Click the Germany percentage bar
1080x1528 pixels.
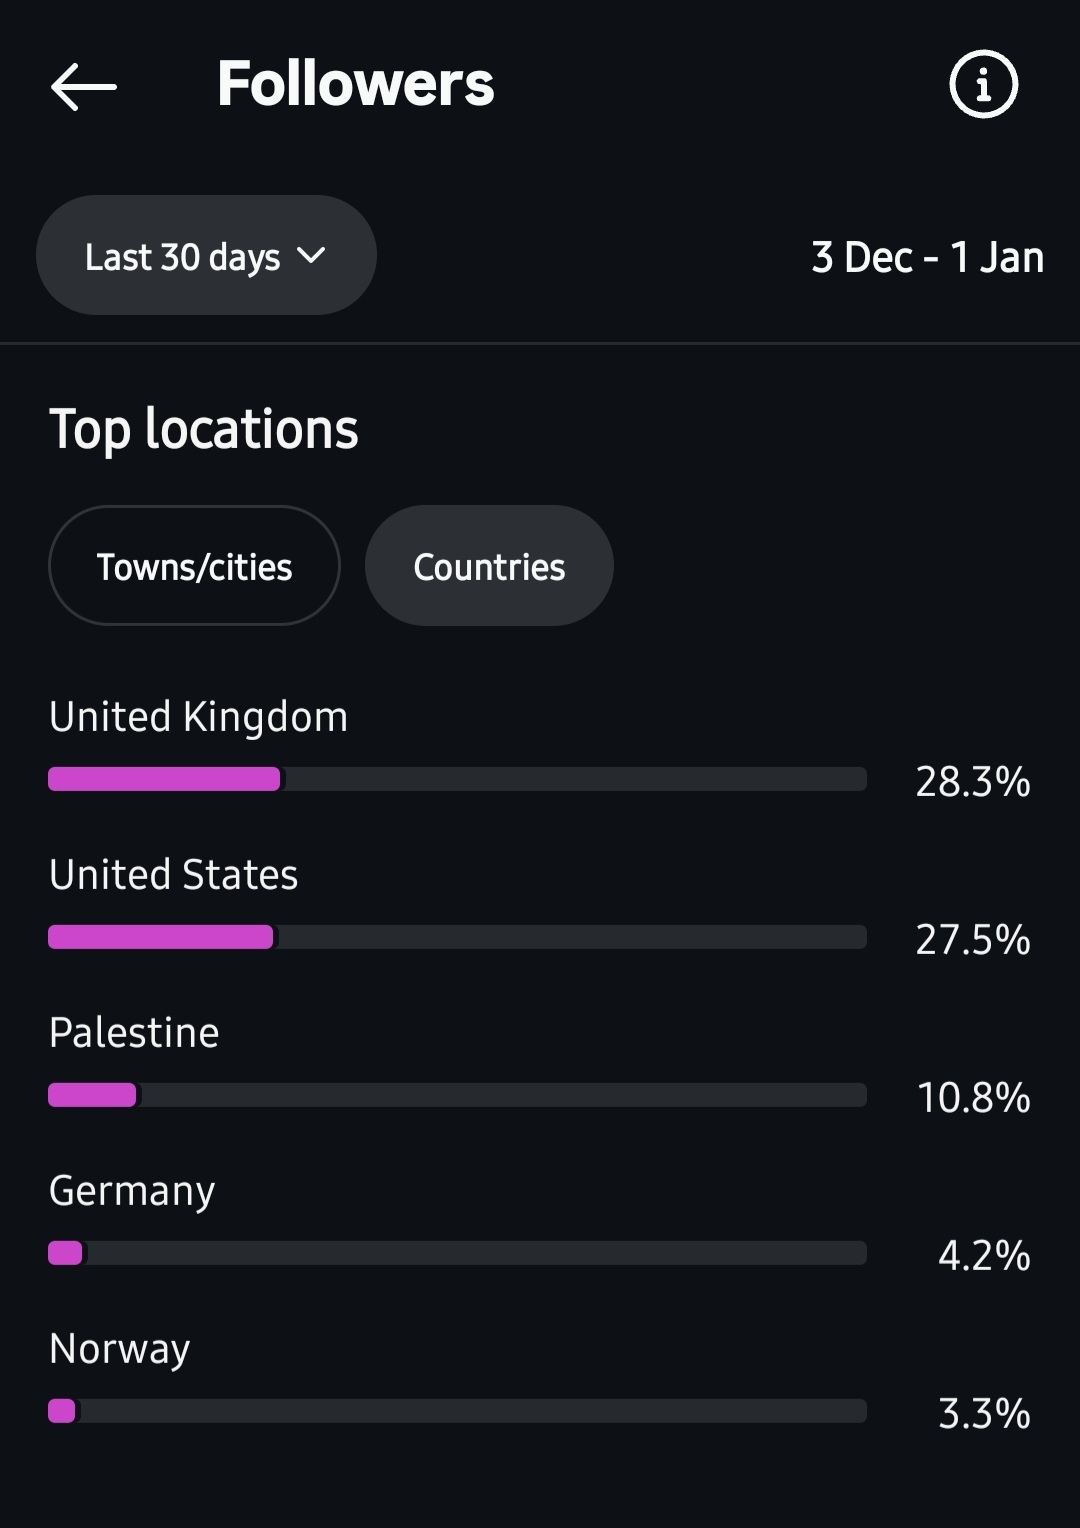pyautogui.click(x=457, y=1253)
